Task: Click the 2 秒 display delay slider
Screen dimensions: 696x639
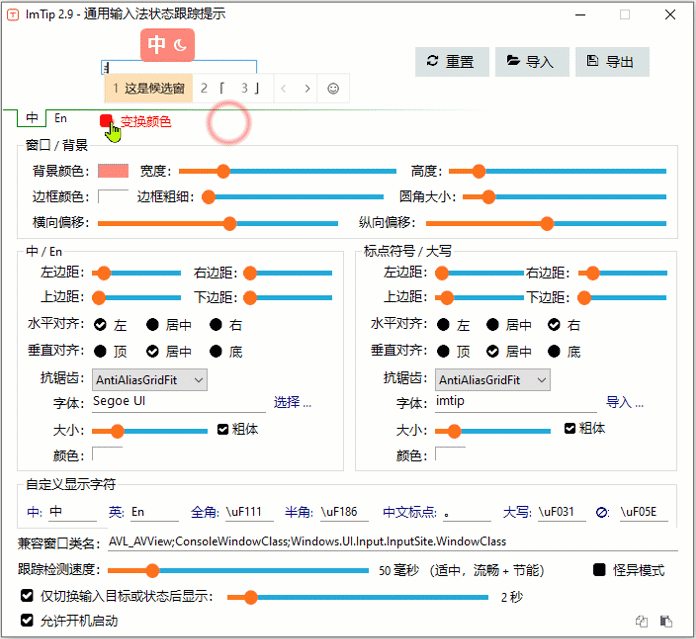Action: click(x=358, y=597)
